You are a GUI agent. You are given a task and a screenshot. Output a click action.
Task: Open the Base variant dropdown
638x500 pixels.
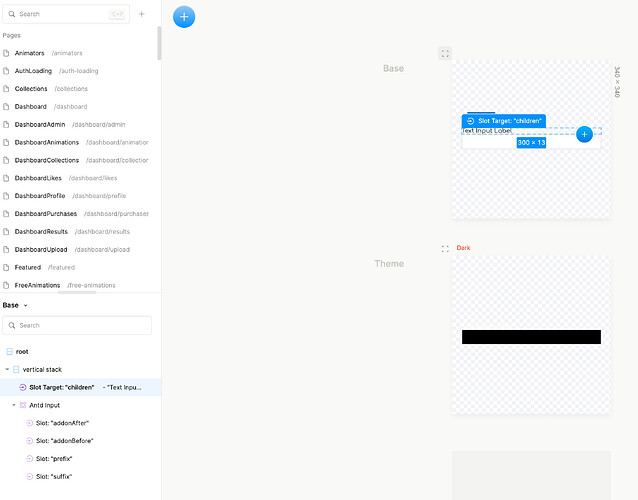coord(15,305)
